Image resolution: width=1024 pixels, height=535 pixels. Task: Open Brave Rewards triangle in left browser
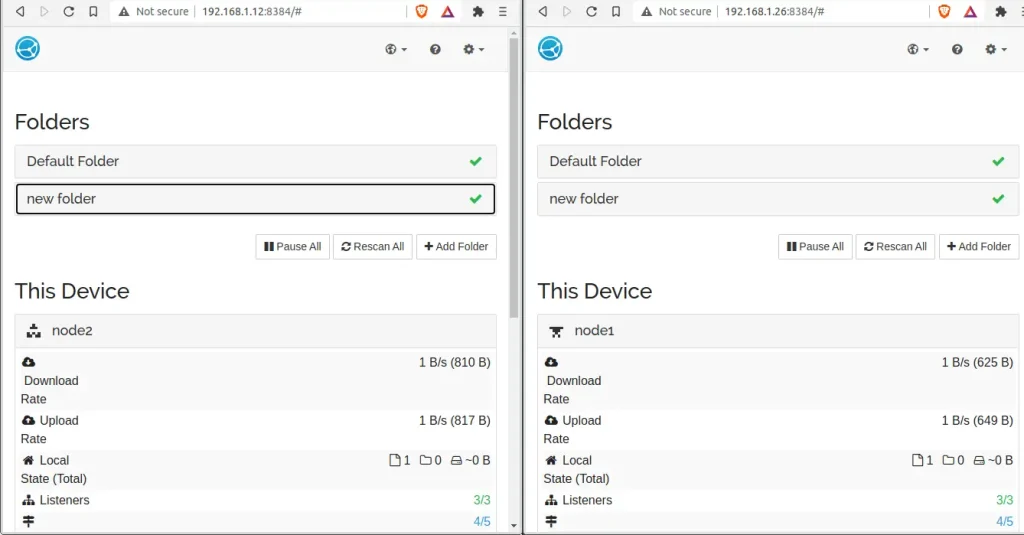447,11
